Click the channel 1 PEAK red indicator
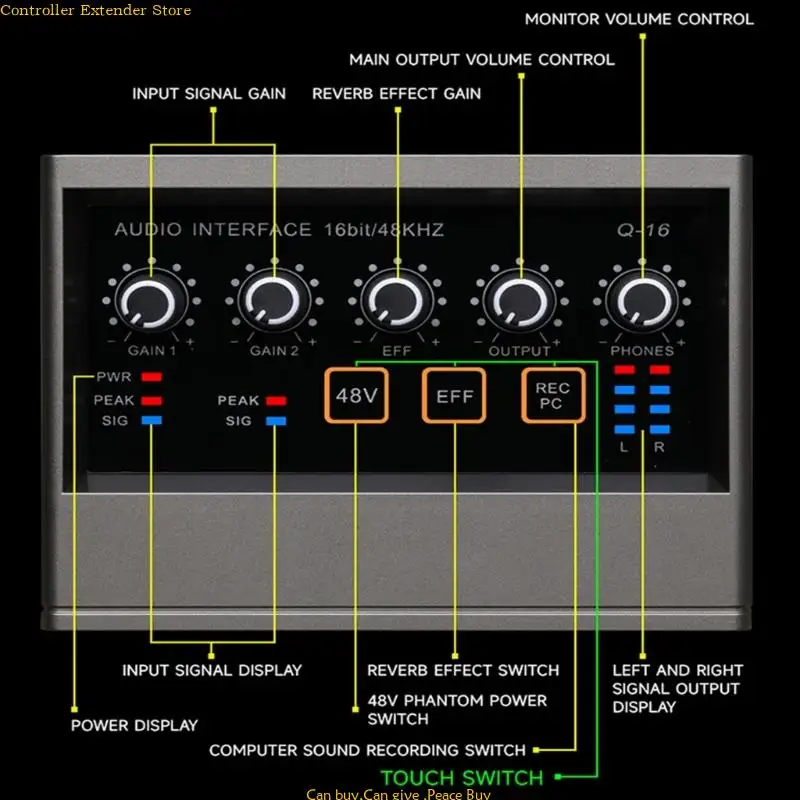 152,401
